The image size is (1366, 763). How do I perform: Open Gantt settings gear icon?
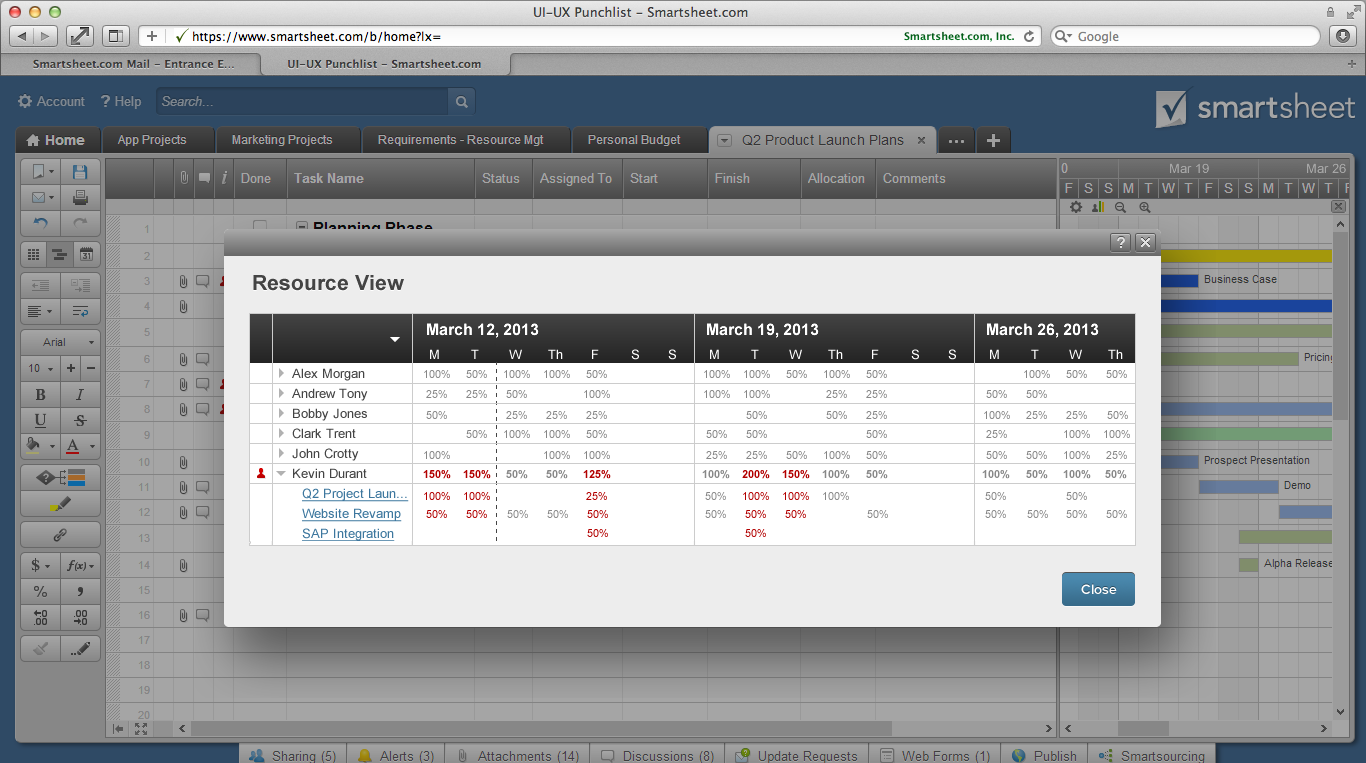coord(1076,207)
